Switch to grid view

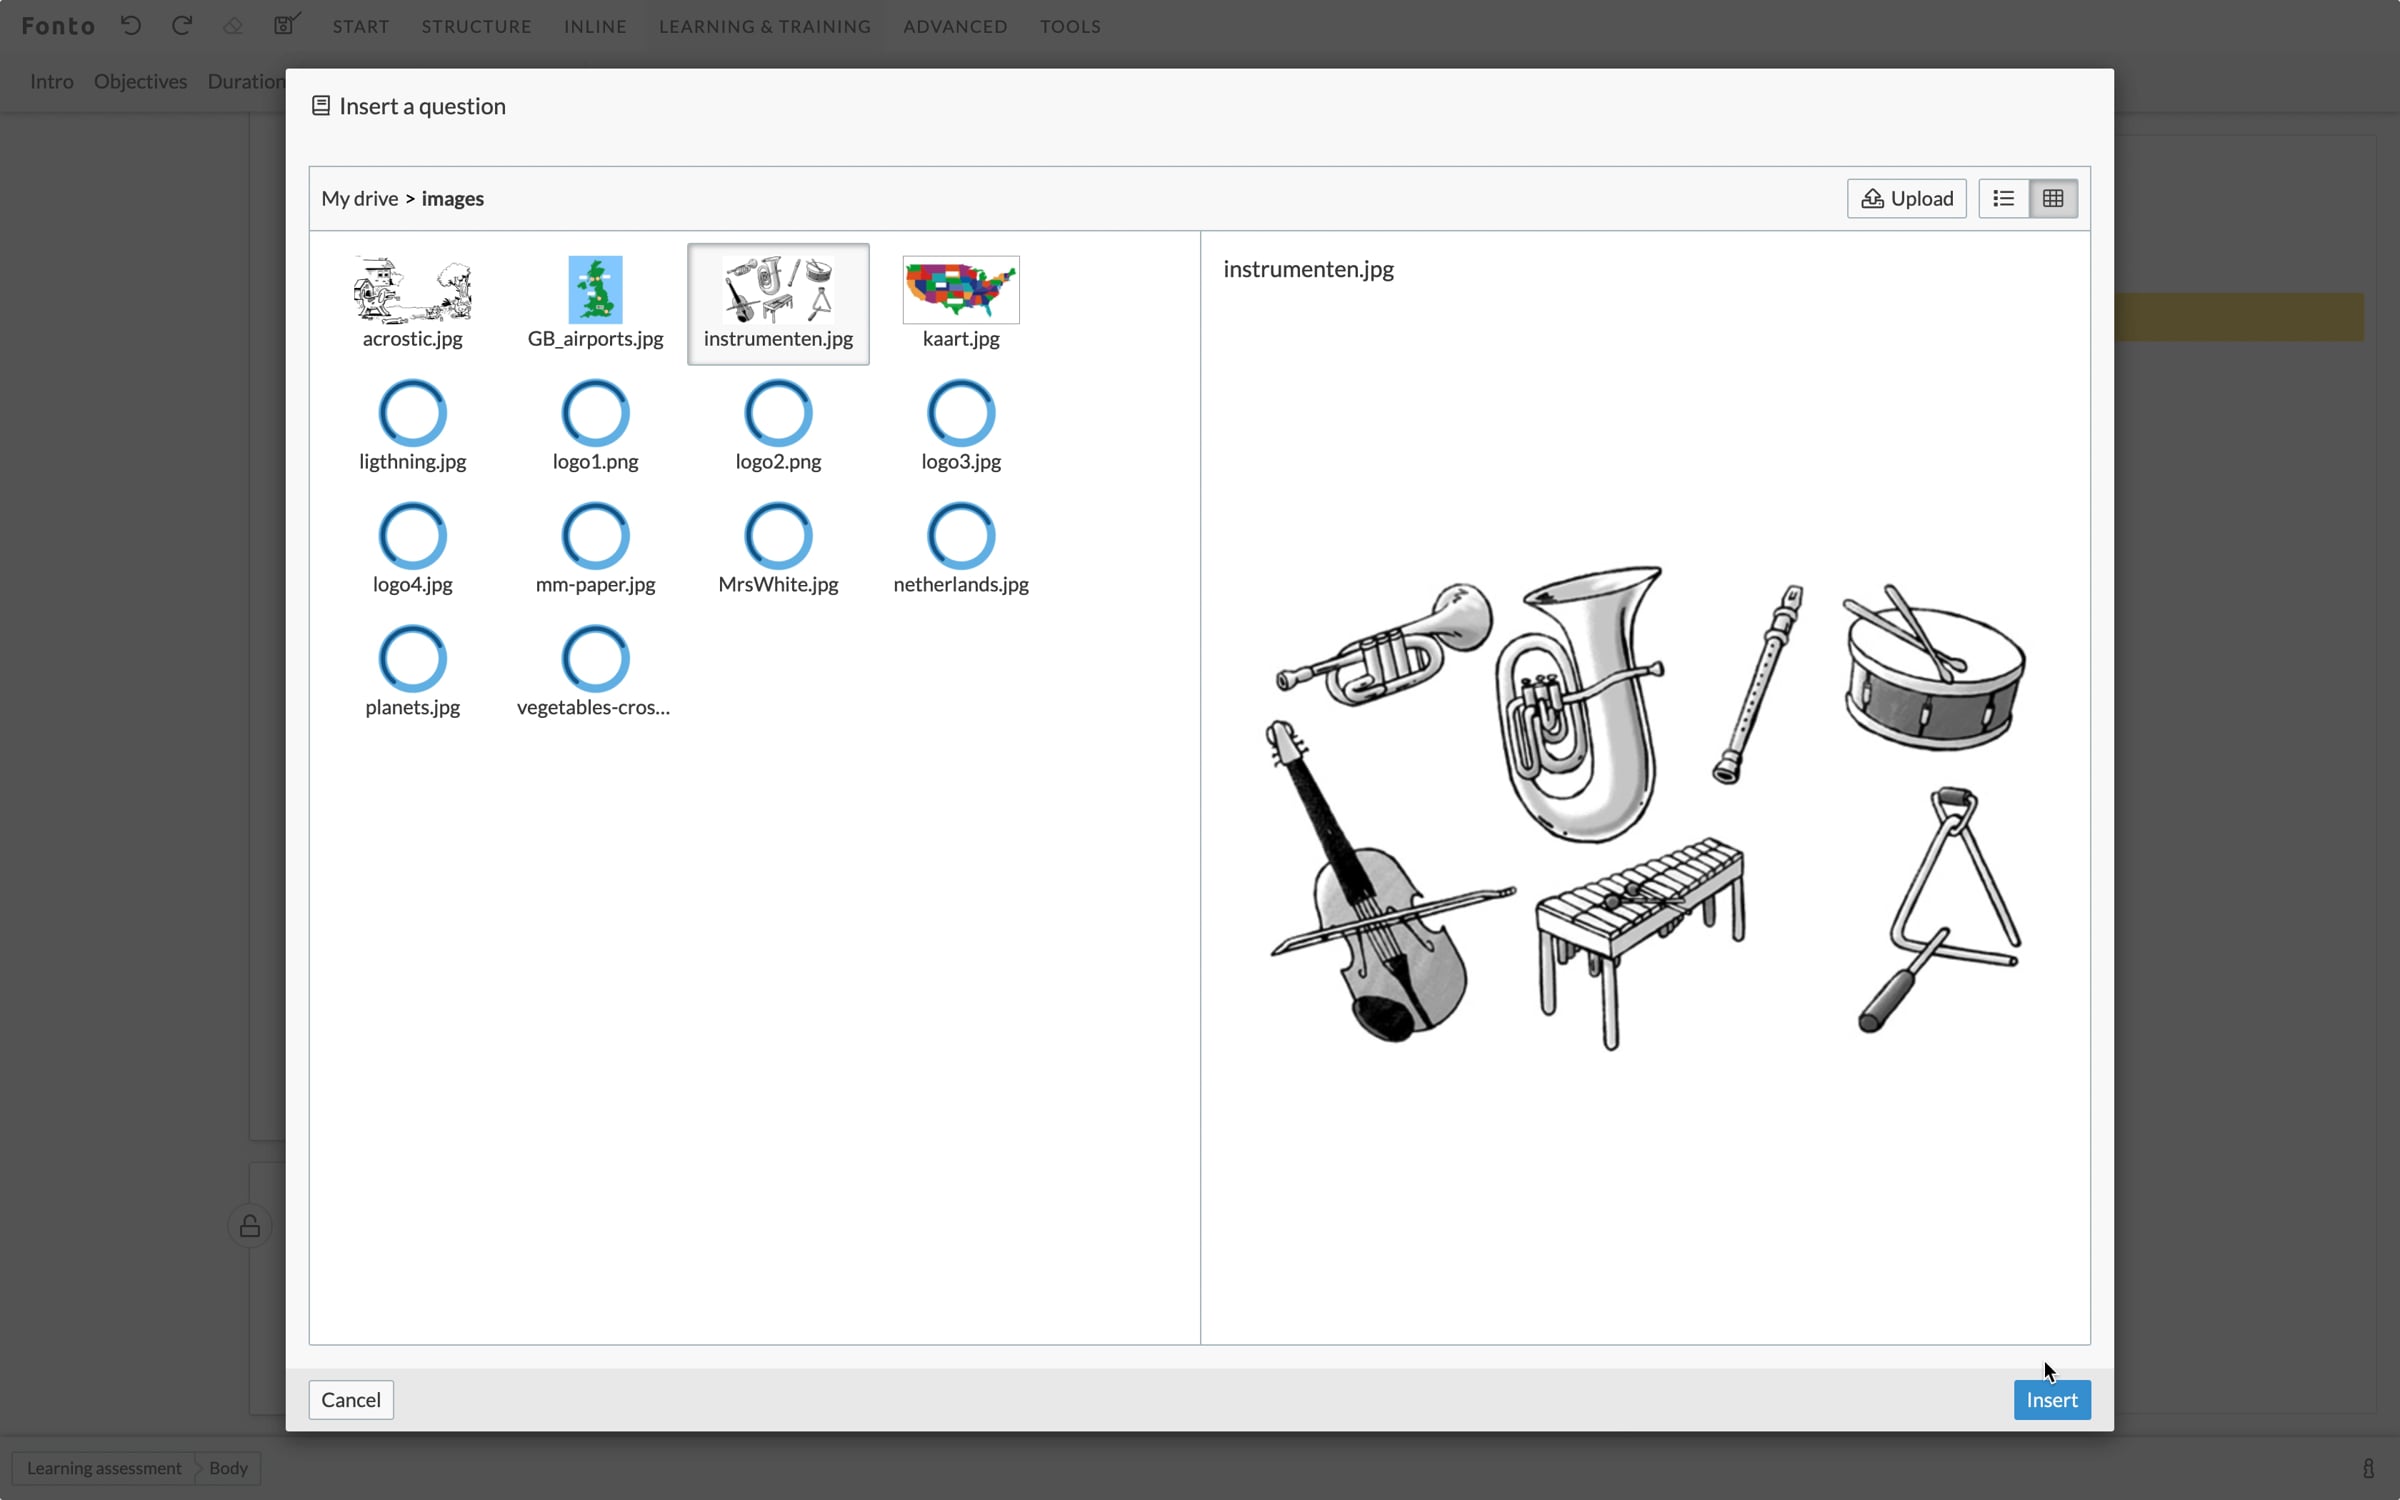(2053, 198)
